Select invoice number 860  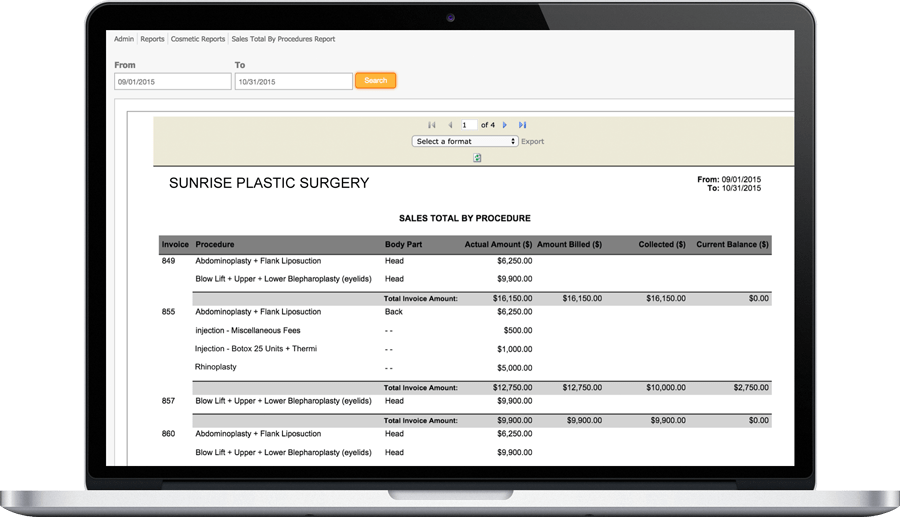(x=168, y=434)
